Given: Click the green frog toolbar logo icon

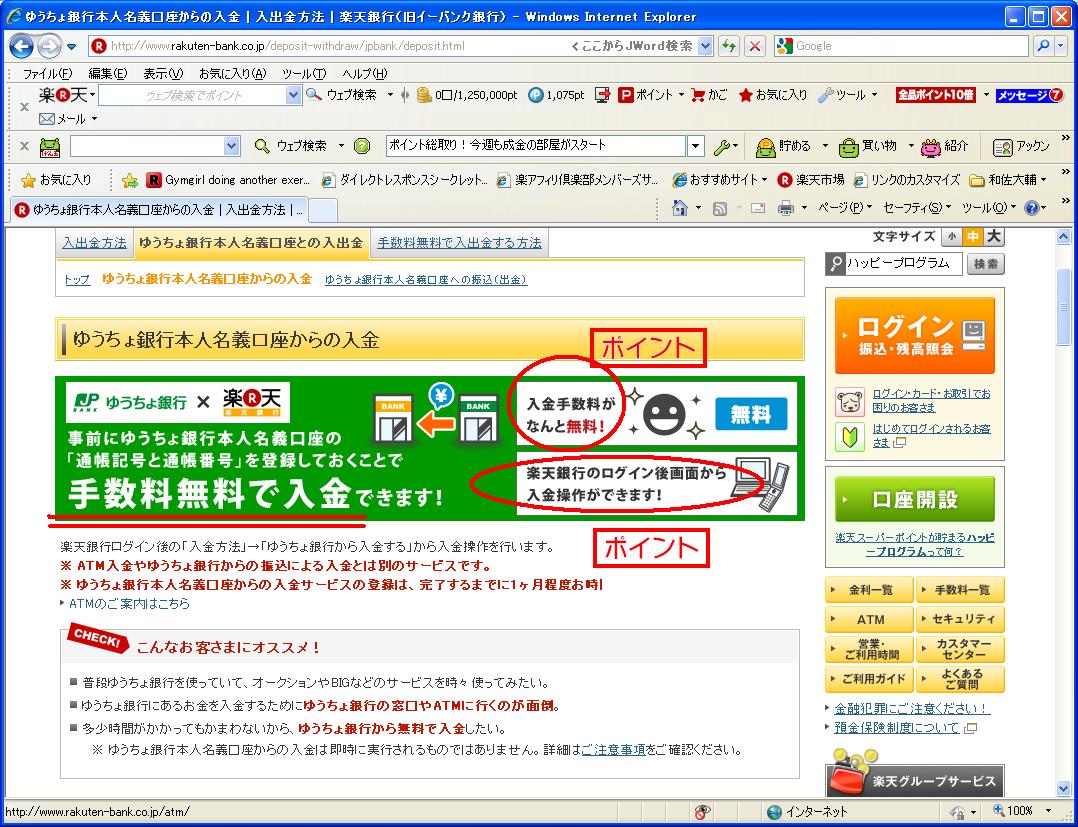Looking at the screenshot, I should click(50, 146).
